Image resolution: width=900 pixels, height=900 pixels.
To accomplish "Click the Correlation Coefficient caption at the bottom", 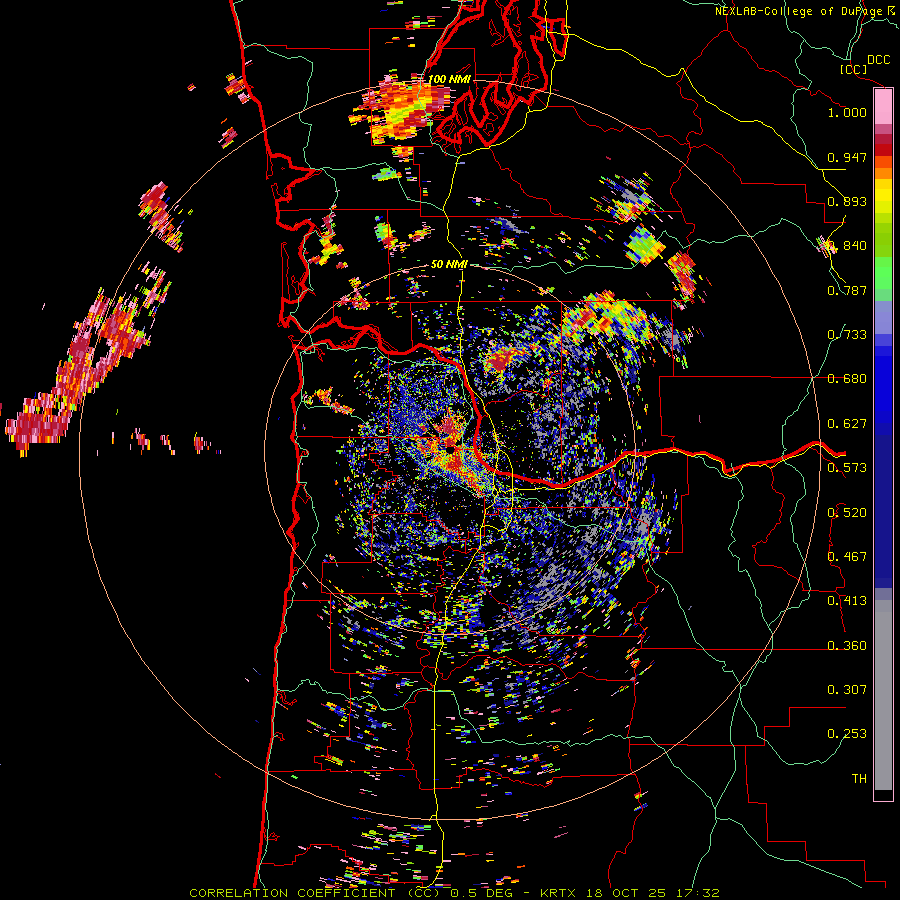I will [x=454, y=893].
